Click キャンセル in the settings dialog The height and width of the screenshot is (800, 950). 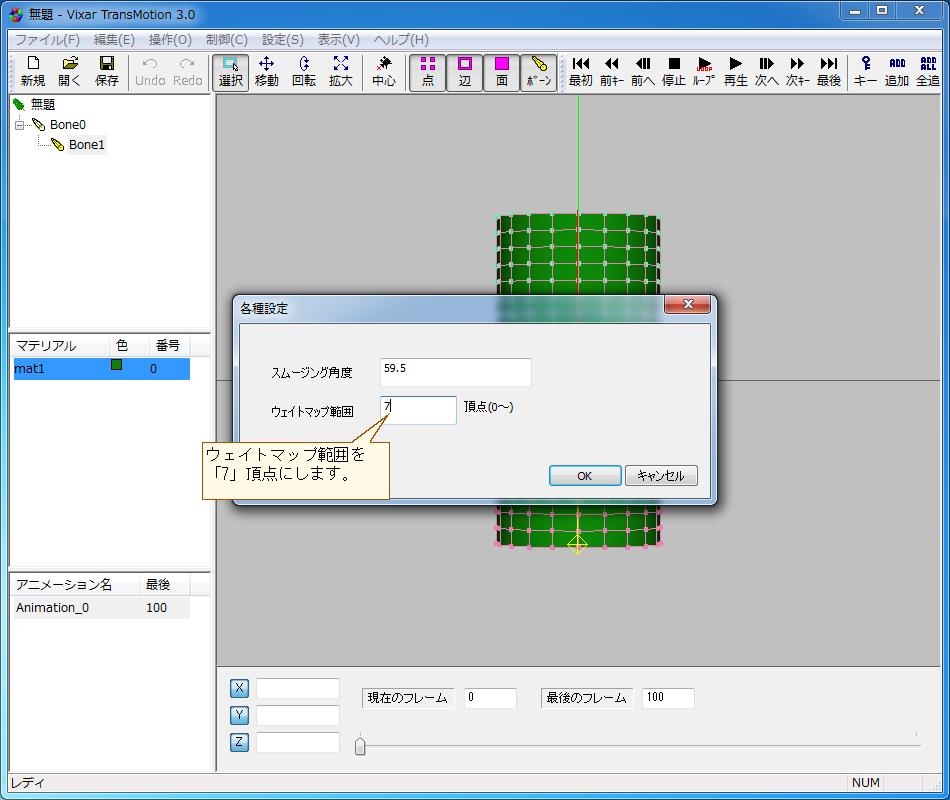(x=661, y=476)
